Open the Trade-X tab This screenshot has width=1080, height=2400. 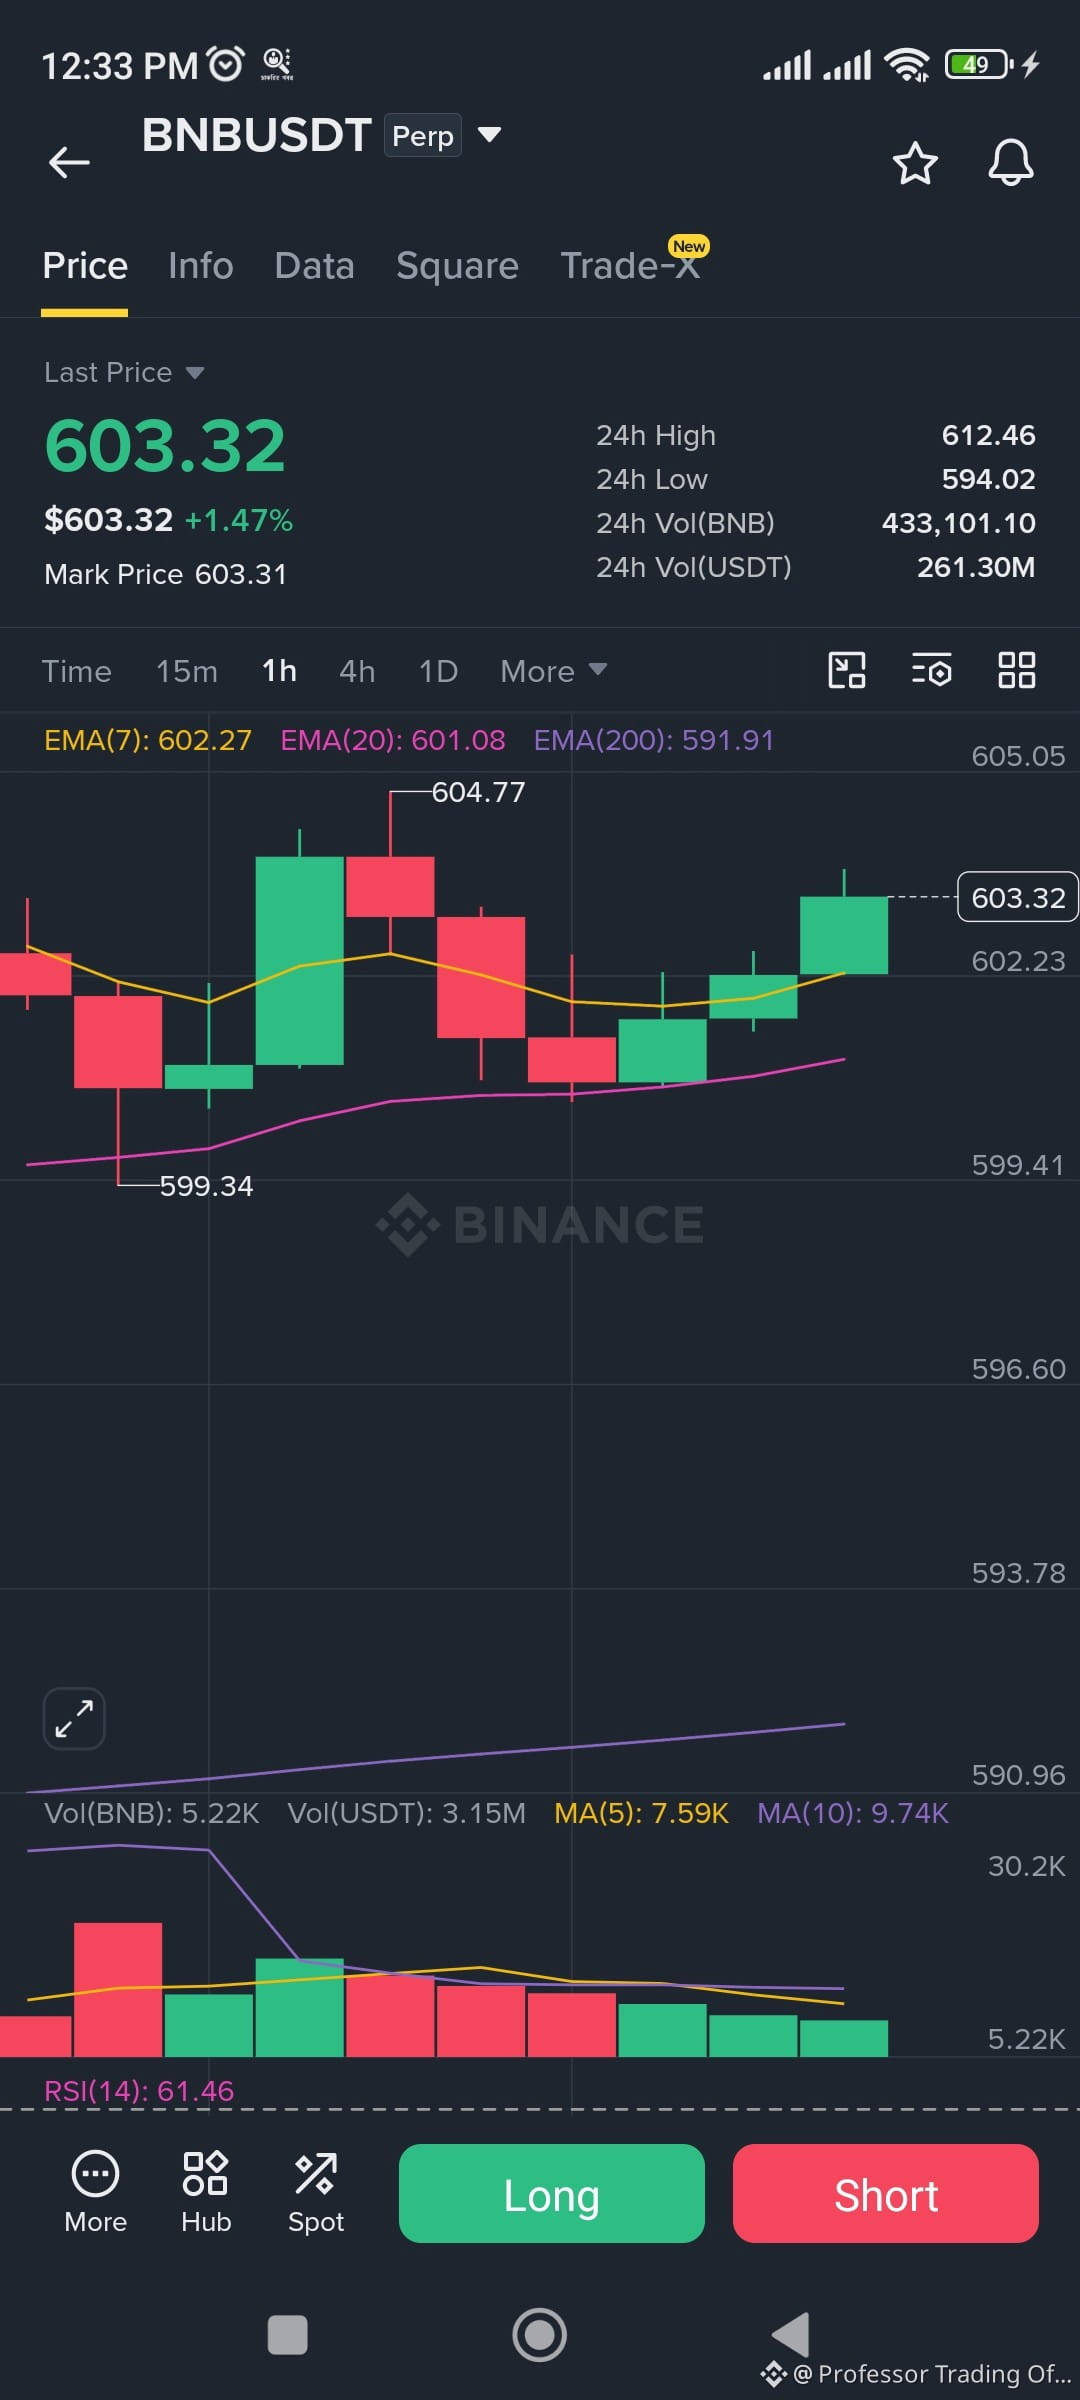point(630,264)
